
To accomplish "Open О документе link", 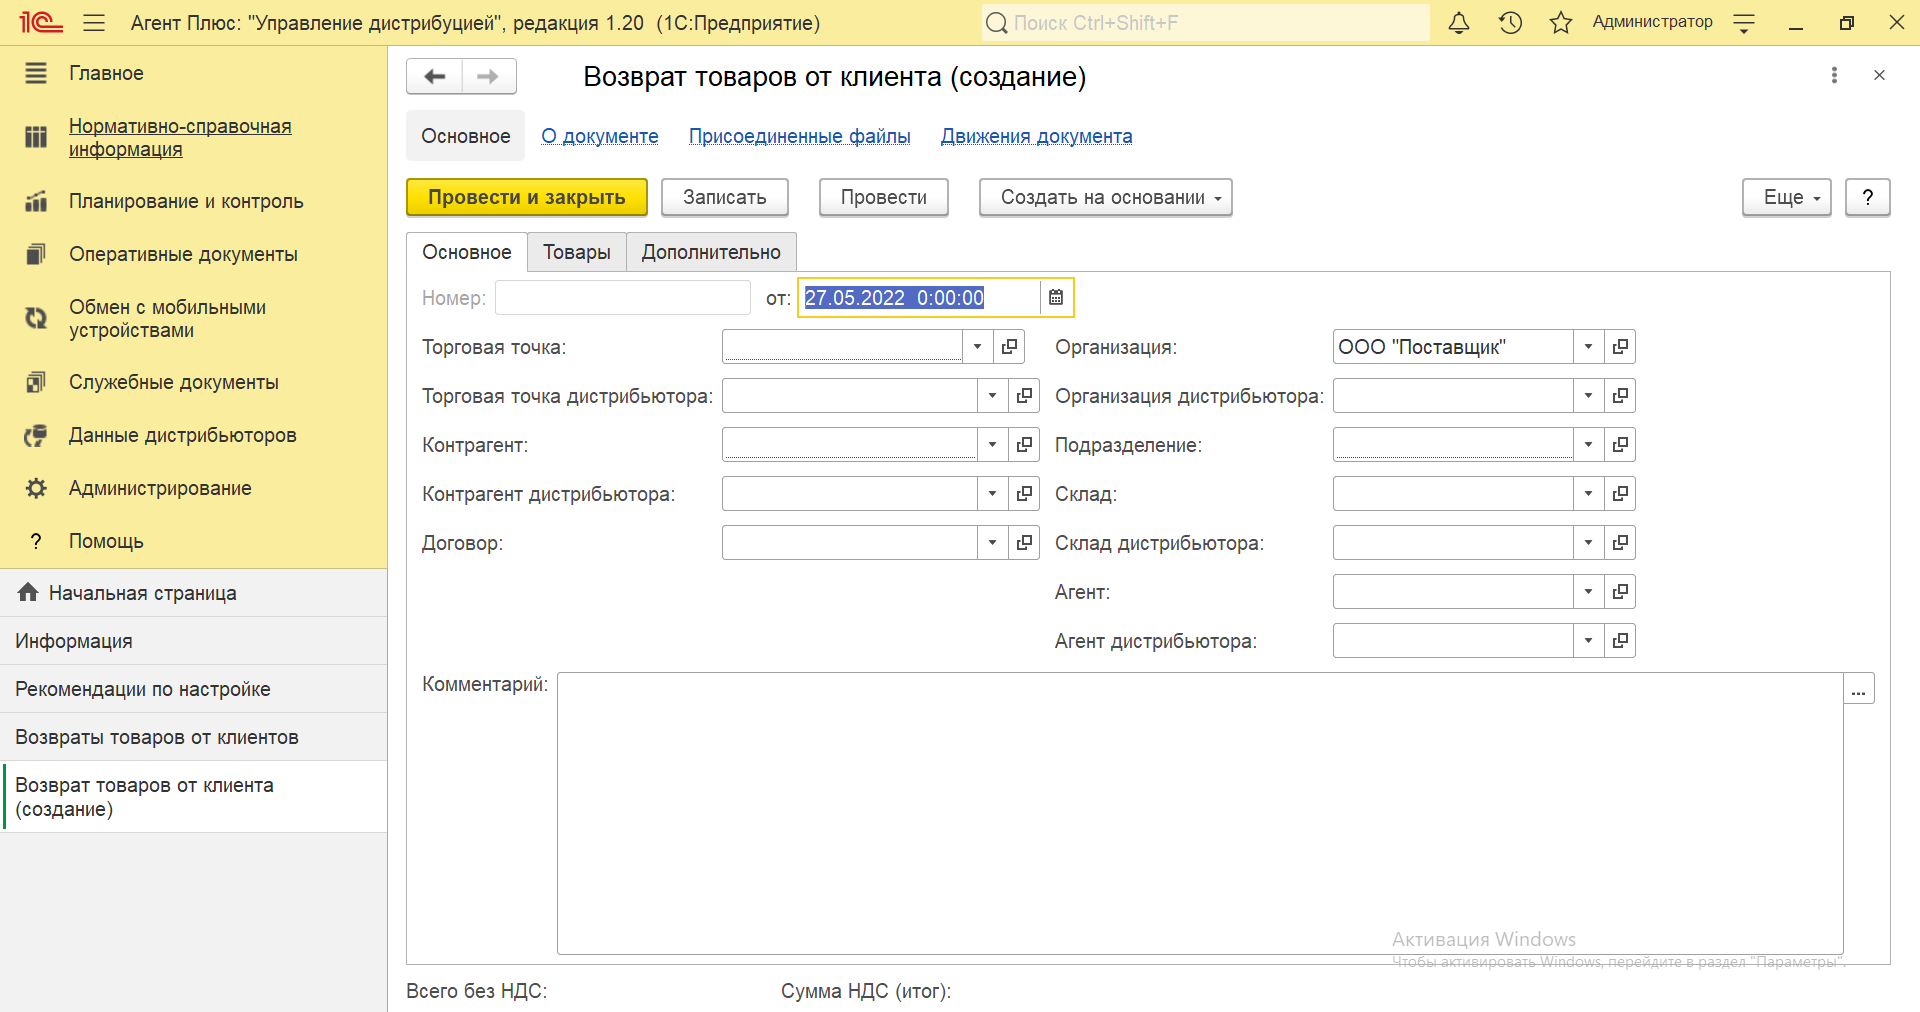I will 600,136.
